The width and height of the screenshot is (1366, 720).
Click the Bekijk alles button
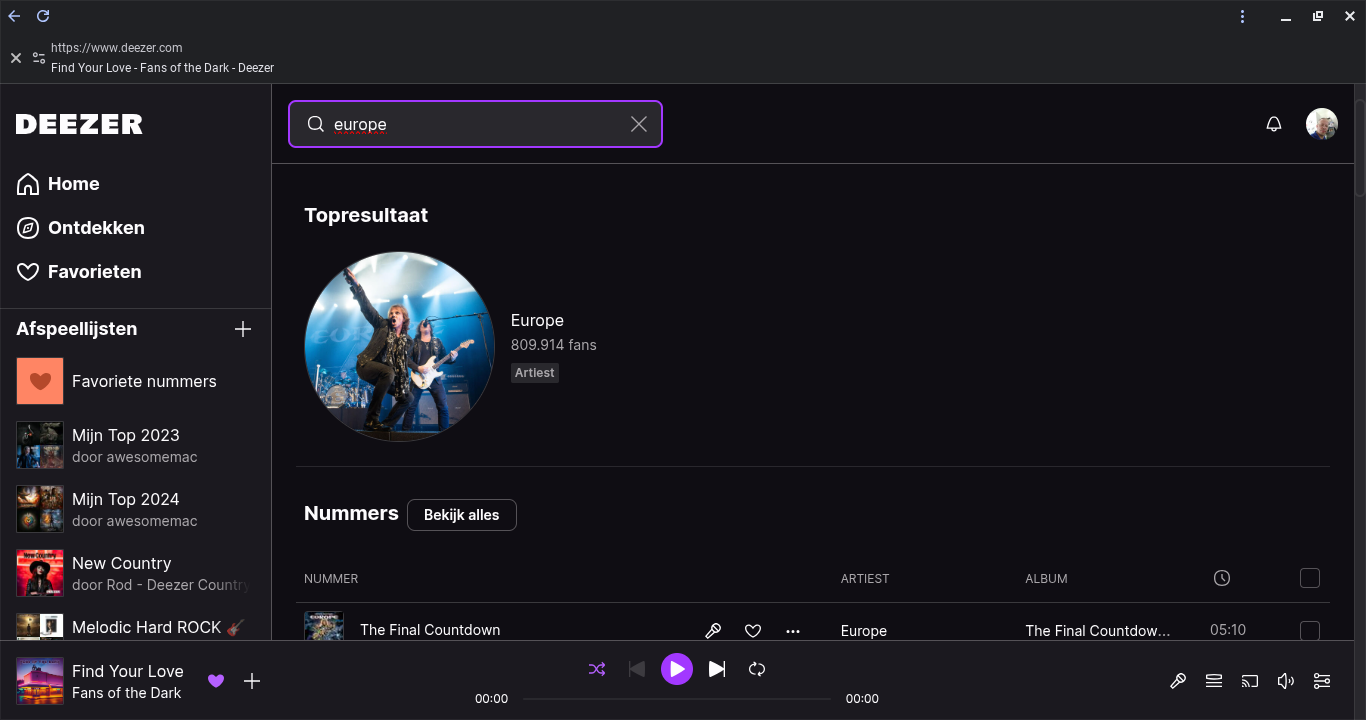point(461,515)
